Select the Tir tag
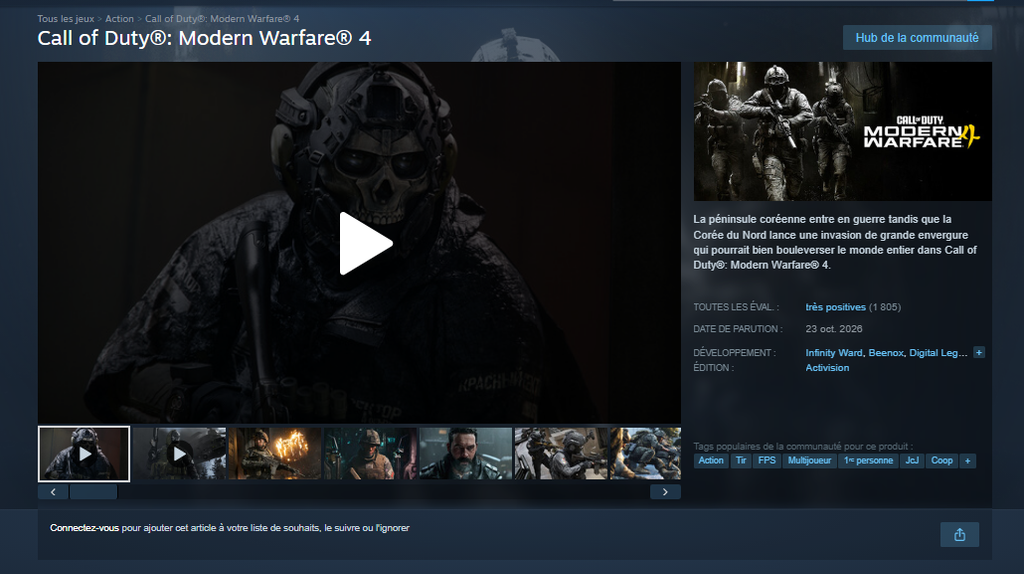The image size is (1024, 574). click(x=741, y=461)
